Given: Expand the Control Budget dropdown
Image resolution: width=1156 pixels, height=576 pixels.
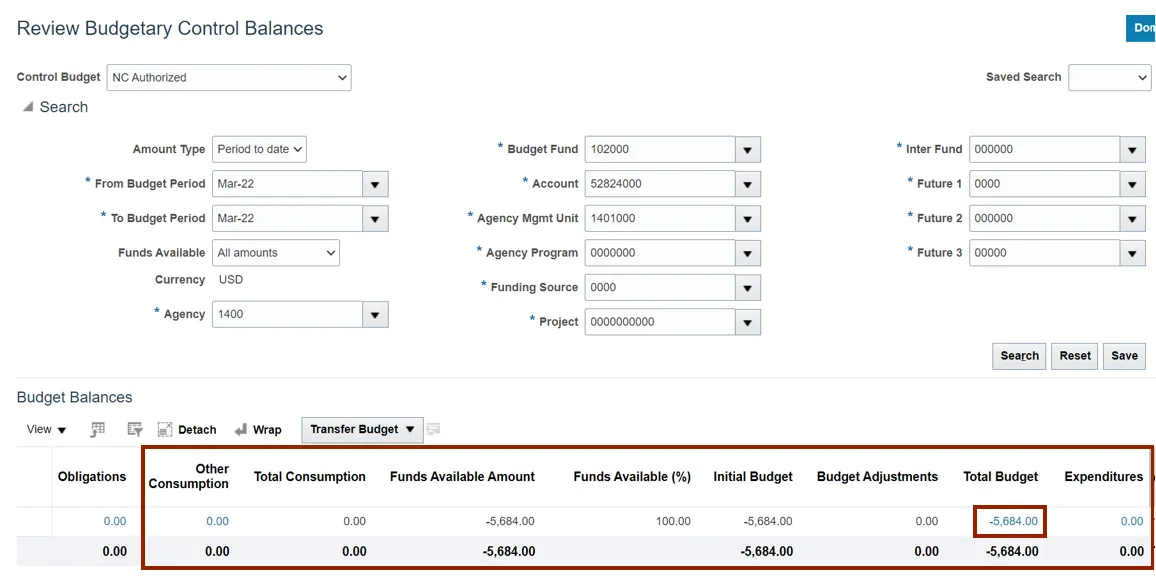Looking at the screenshot, I should coord(342,78).
